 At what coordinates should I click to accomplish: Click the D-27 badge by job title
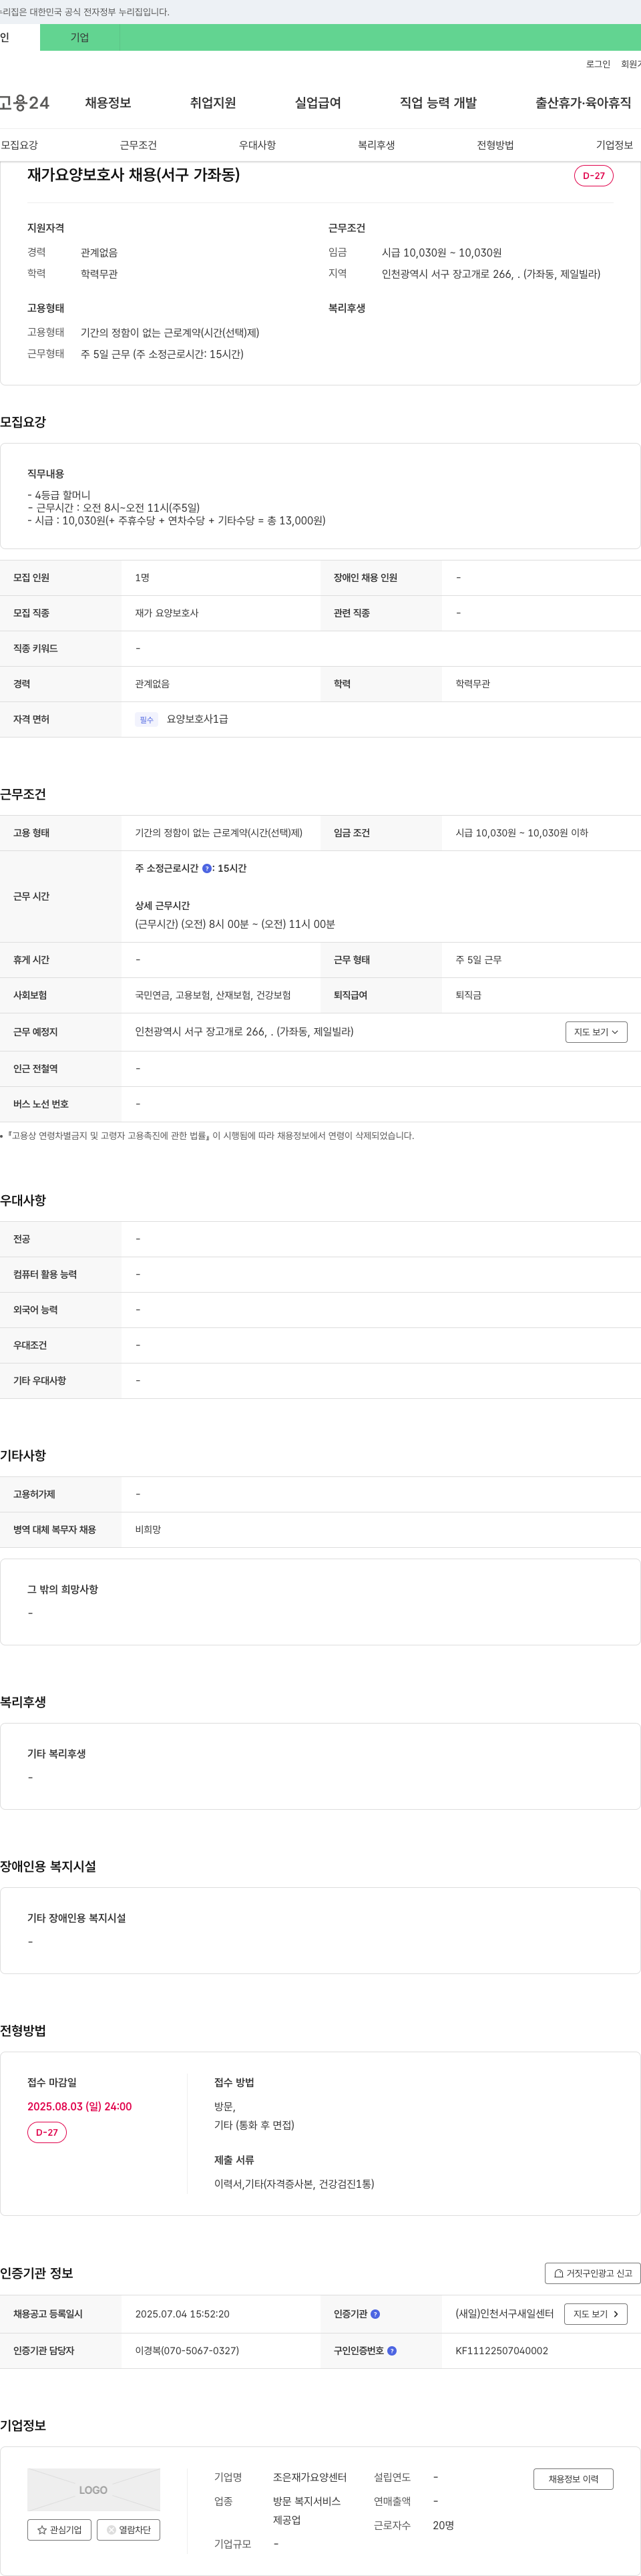tap(593, 176)
